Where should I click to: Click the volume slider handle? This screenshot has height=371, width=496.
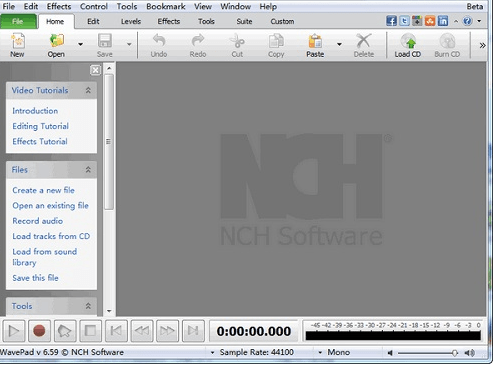[455, 353]
